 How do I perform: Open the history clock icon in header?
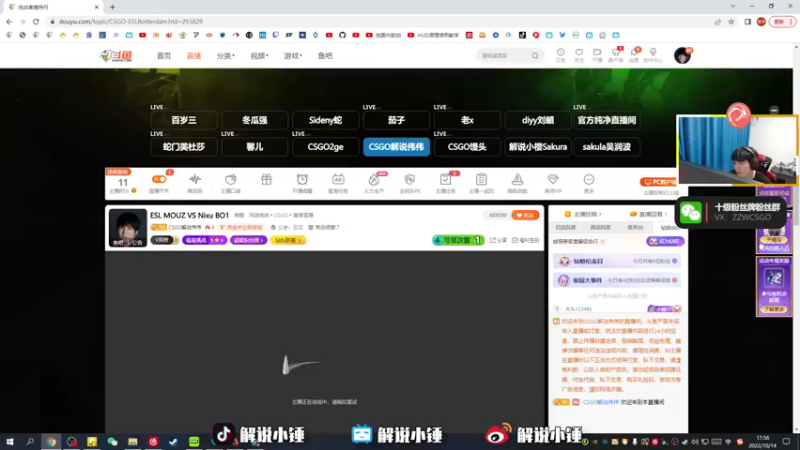(561, 55)
